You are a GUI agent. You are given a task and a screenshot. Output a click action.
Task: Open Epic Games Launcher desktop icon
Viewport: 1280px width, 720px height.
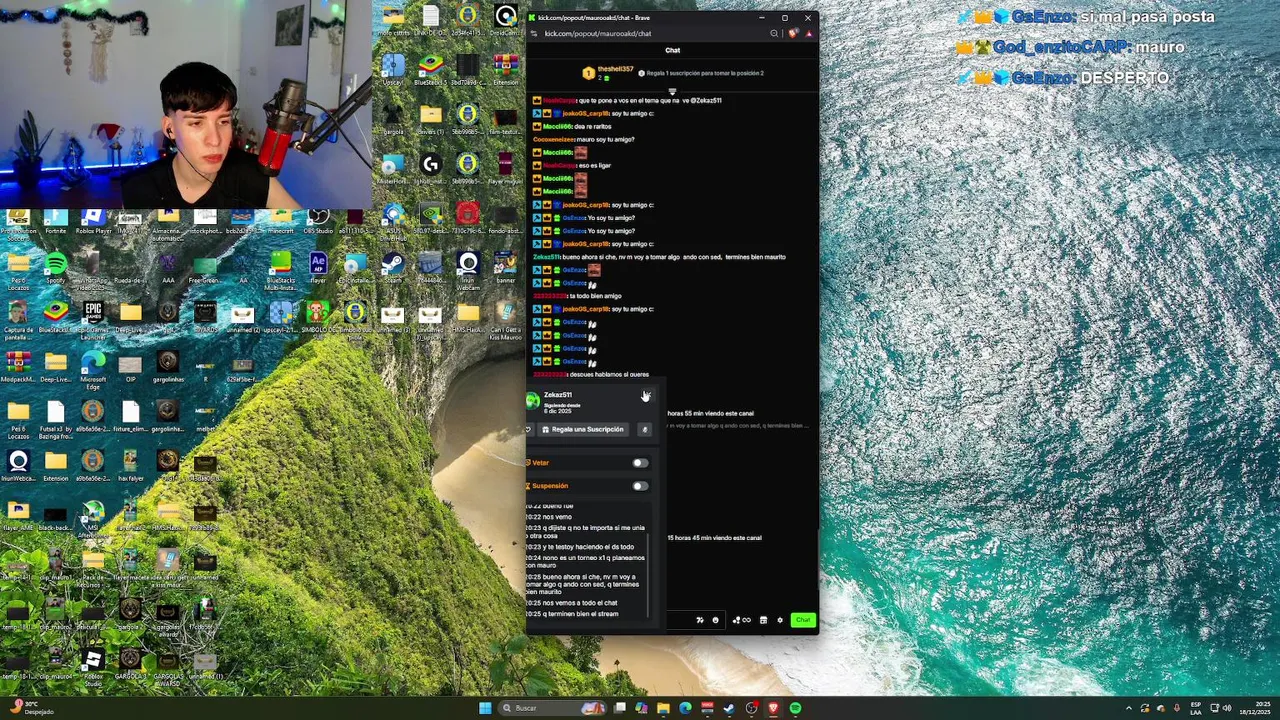(93, 320)
